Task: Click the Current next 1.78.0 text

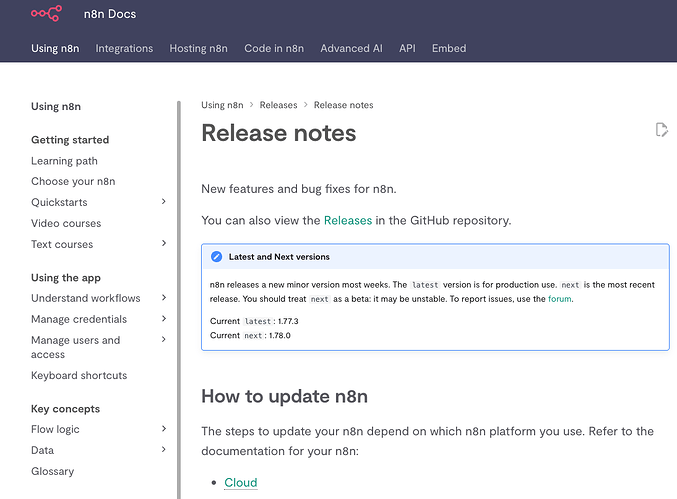Action: [250, 335]
